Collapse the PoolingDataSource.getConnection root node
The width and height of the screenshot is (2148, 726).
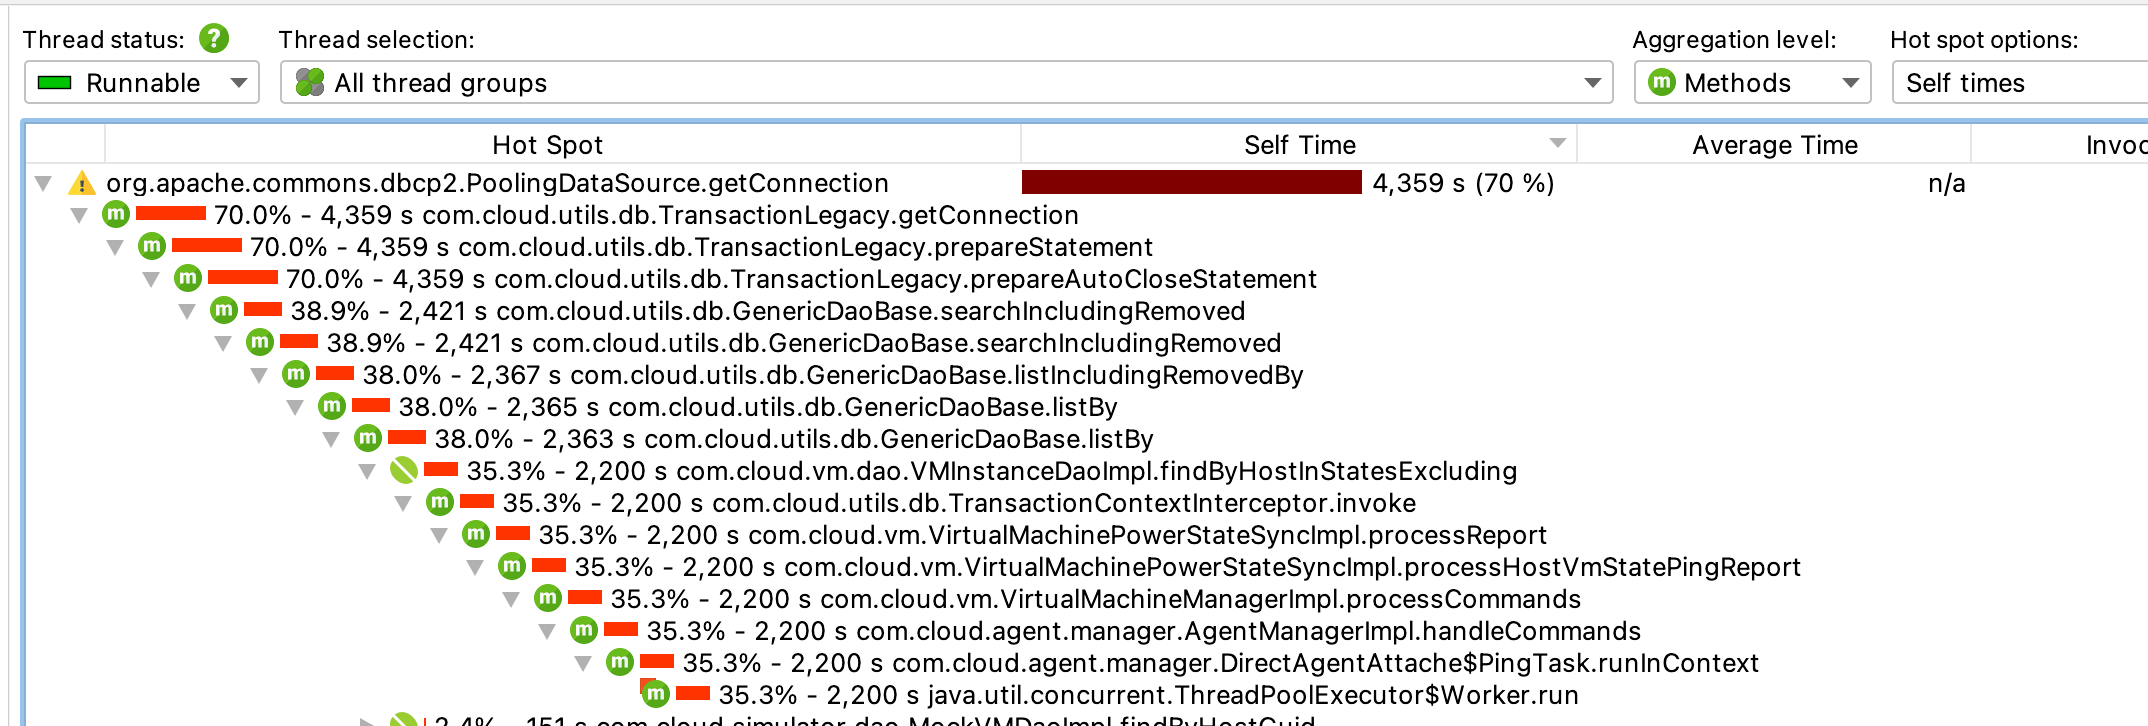click(43, 184)
